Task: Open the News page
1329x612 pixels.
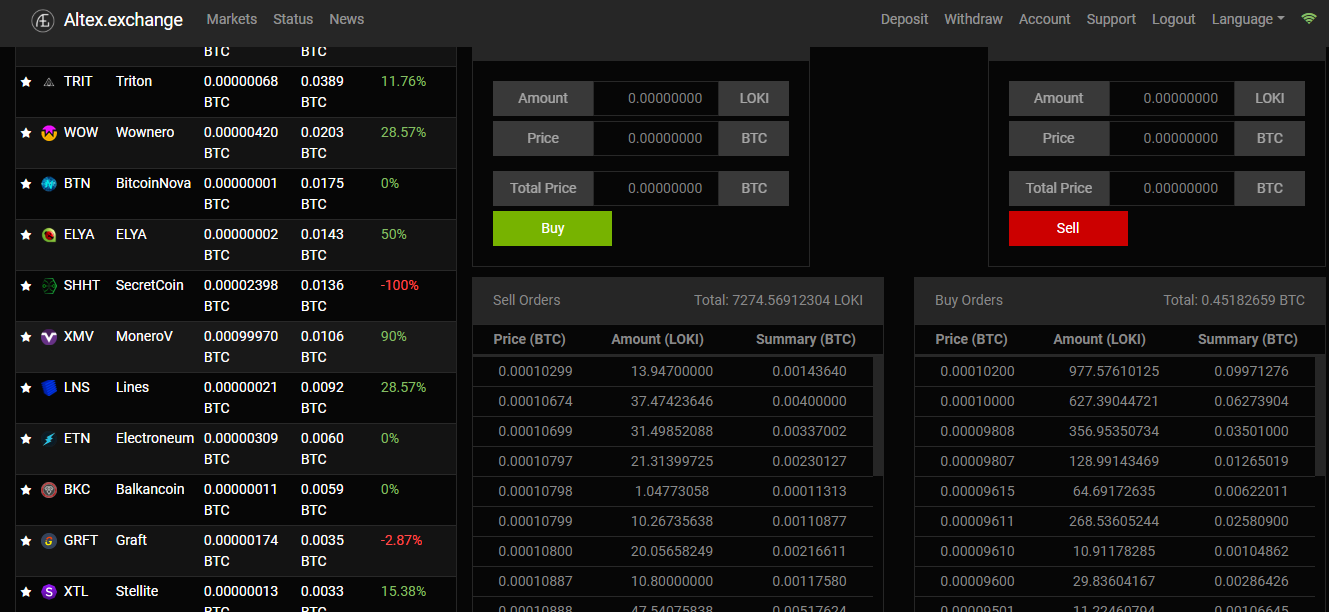Action: 347,19
